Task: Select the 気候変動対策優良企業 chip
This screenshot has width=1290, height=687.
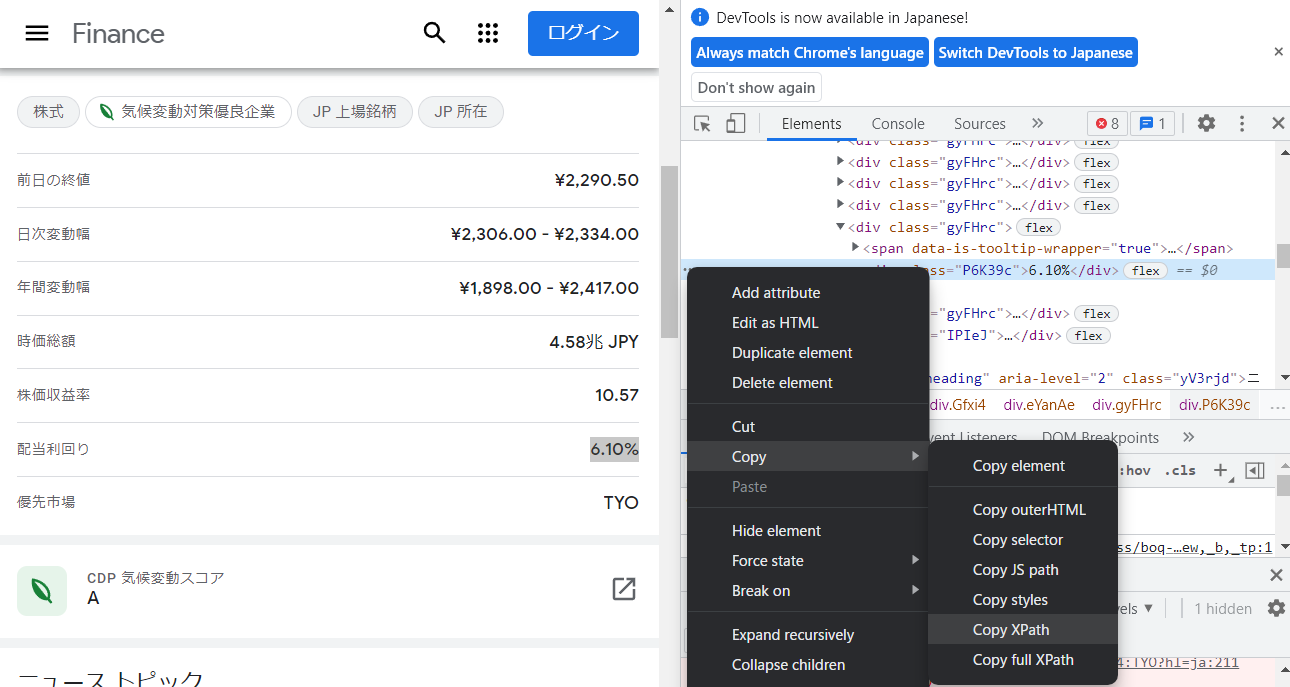Action: click(x=188, y=112)
